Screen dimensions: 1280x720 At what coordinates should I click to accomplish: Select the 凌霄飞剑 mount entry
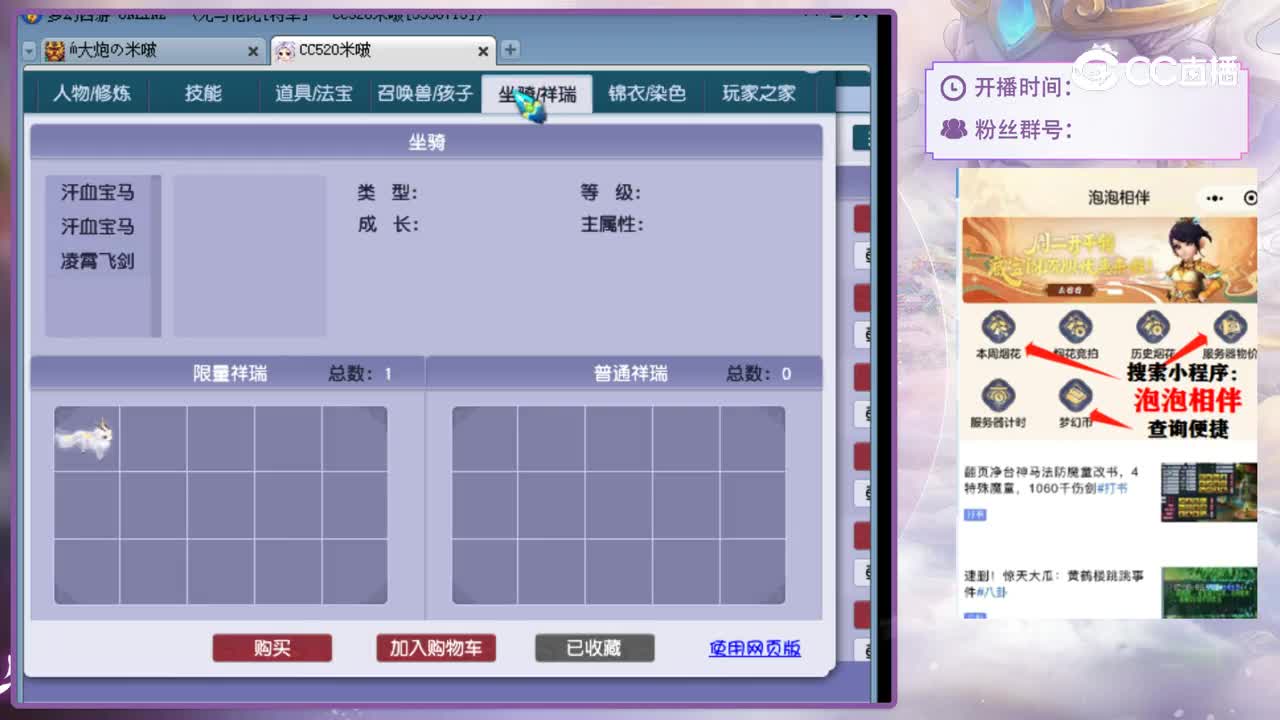pos(97,261)
